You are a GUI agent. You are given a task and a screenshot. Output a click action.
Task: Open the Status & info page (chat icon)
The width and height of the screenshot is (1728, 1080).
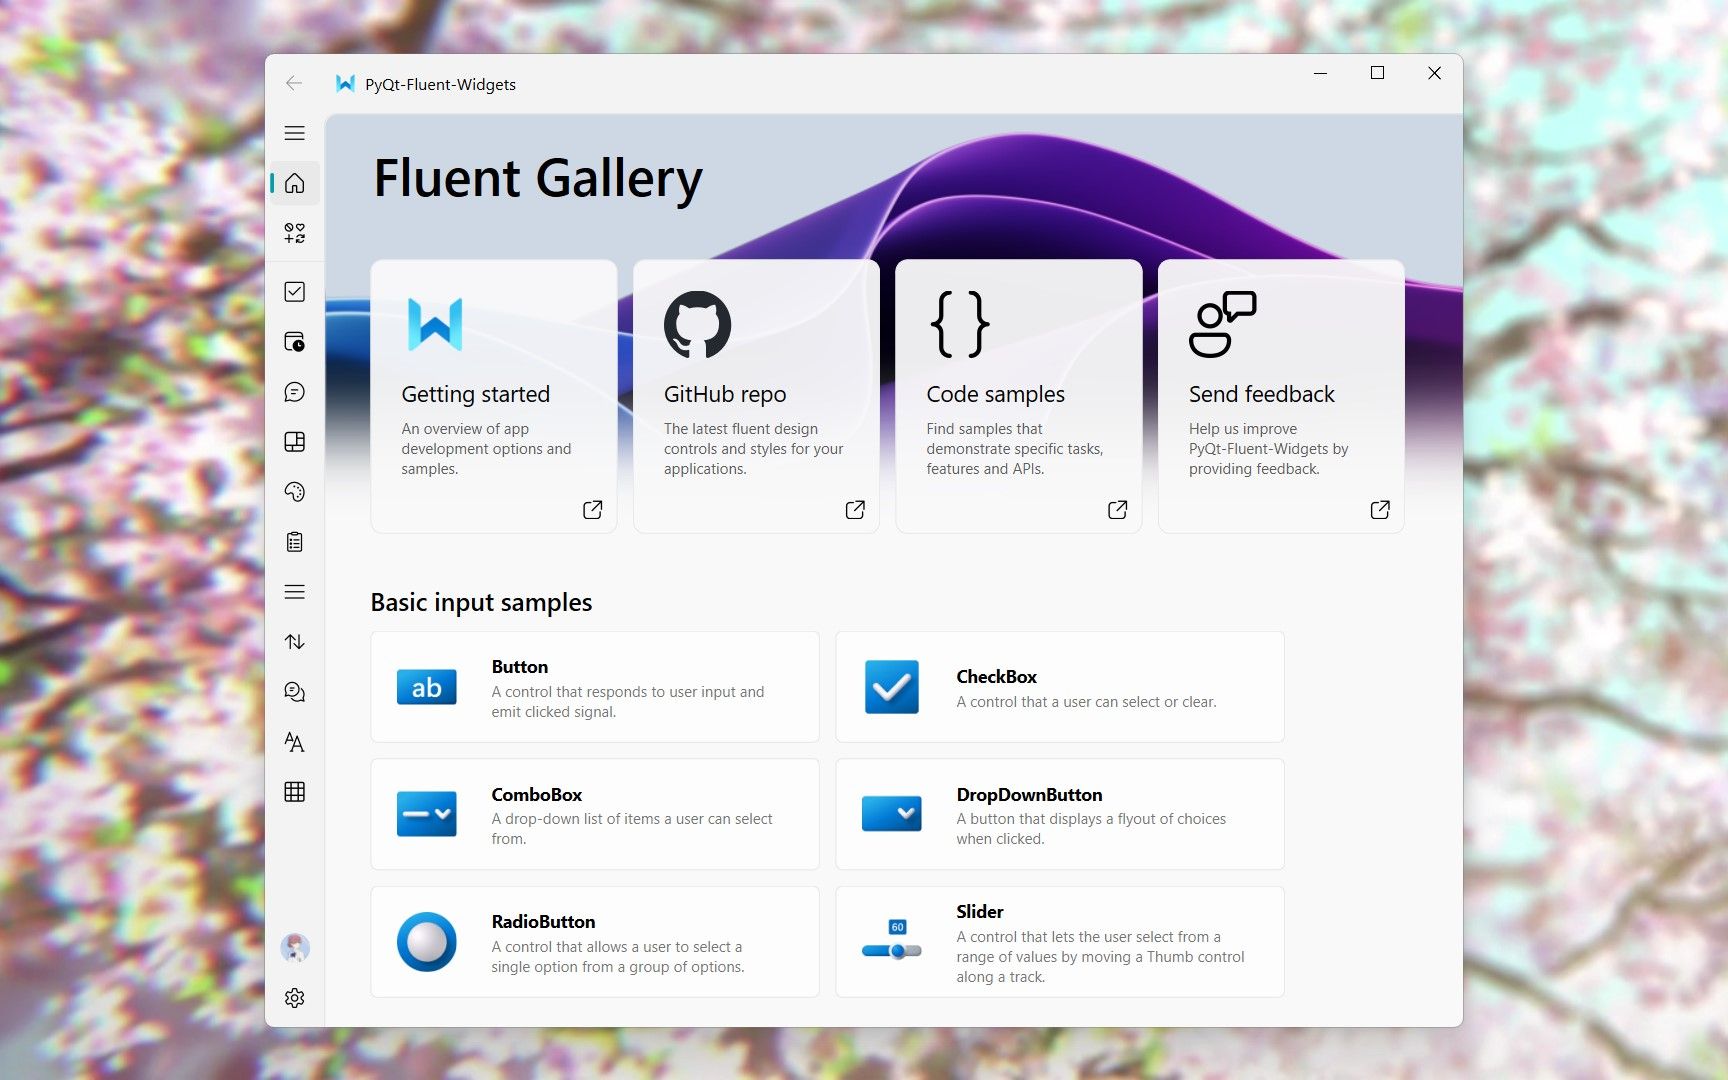click(294, 691)
